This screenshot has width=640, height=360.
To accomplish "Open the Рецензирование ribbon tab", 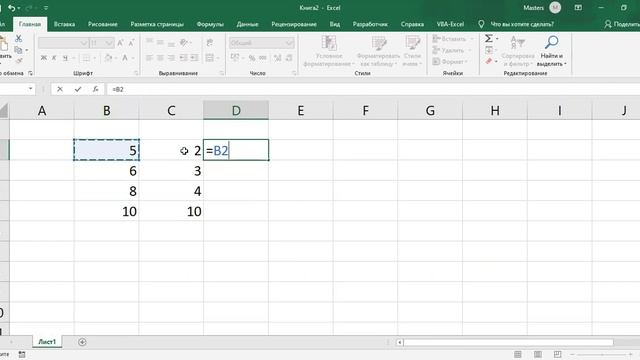I will pyautogui.click(x=294, y=24).
